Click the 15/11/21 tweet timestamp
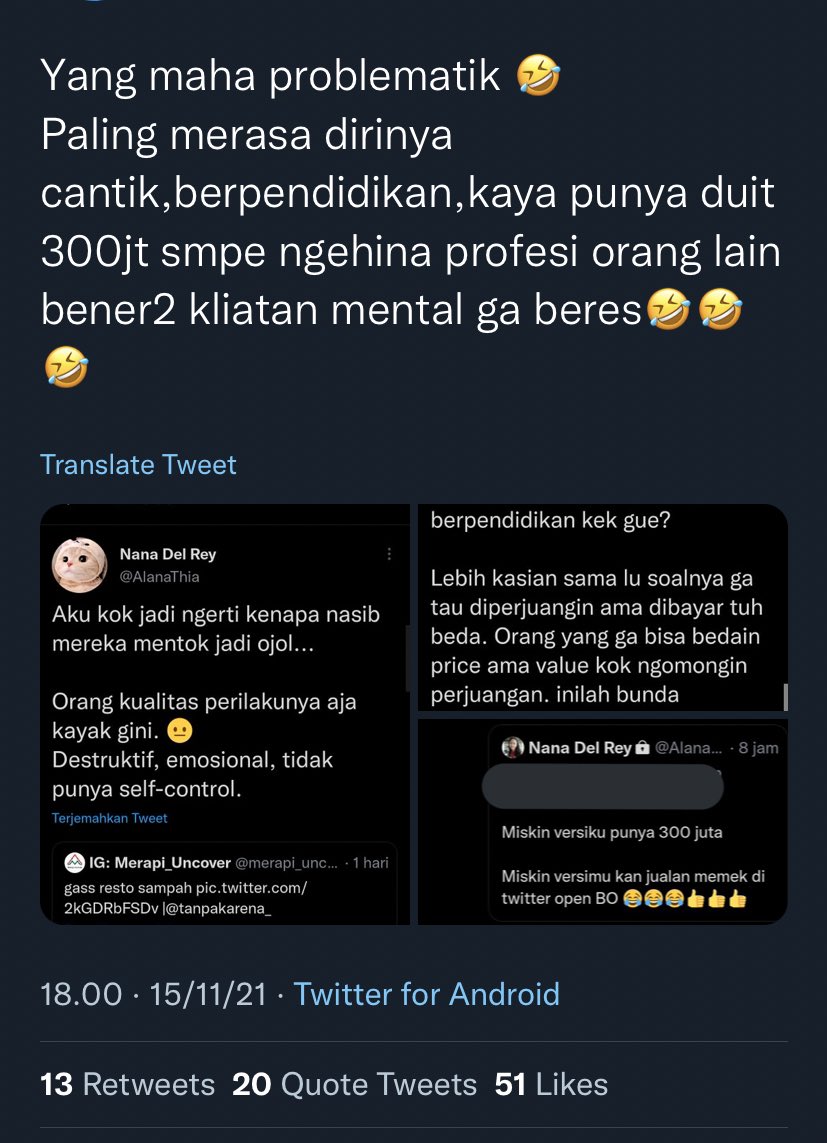This screenshot has width=827, height=1143. point(208,994)
